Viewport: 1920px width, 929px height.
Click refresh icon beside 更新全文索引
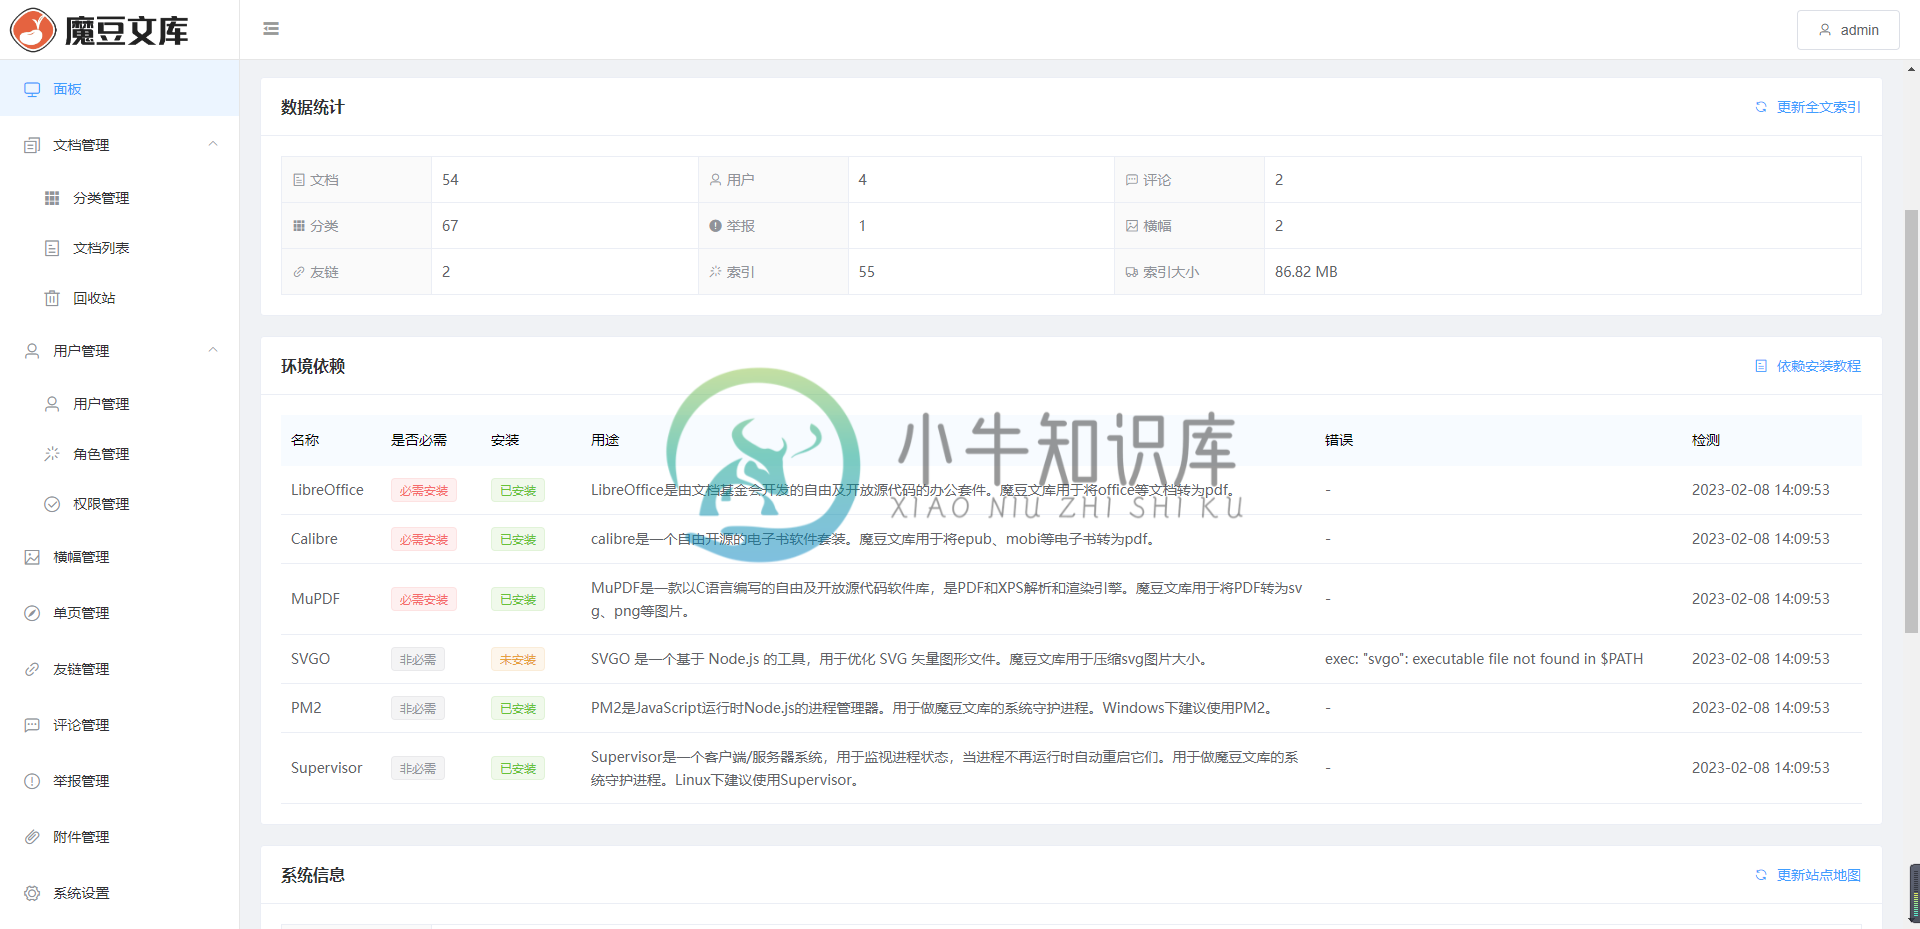[x=1761, y=107]
